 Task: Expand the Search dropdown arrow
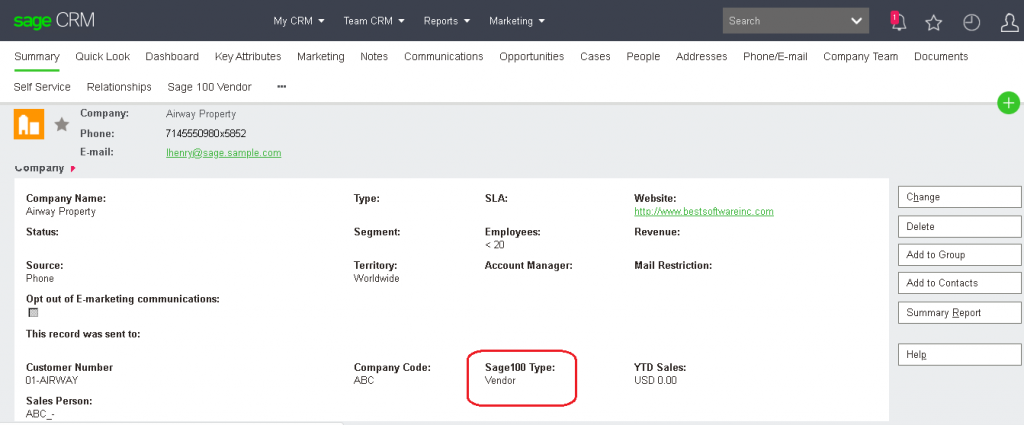coord(857,21)
